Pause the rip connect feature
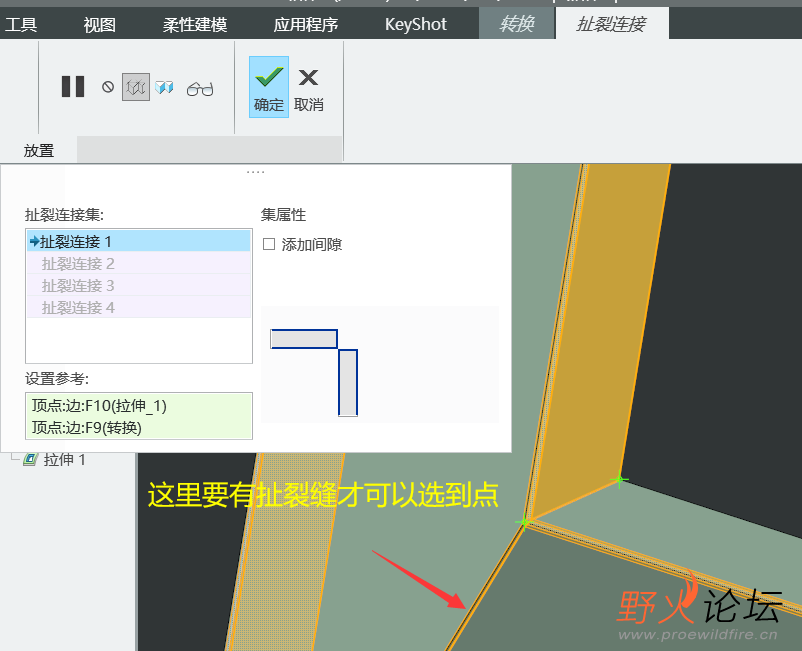This screenshot has height=651, width=802. pyautogui.click(x=73, y=86)
